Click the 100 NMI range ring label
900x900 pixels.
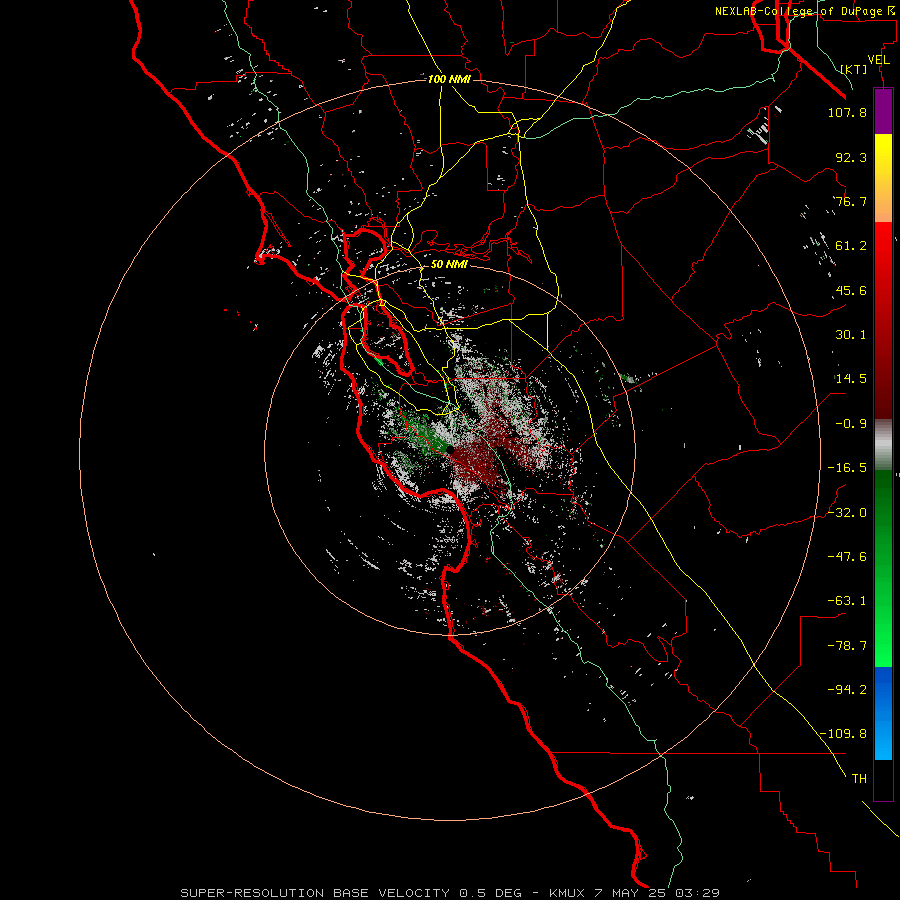coord(449,79)
